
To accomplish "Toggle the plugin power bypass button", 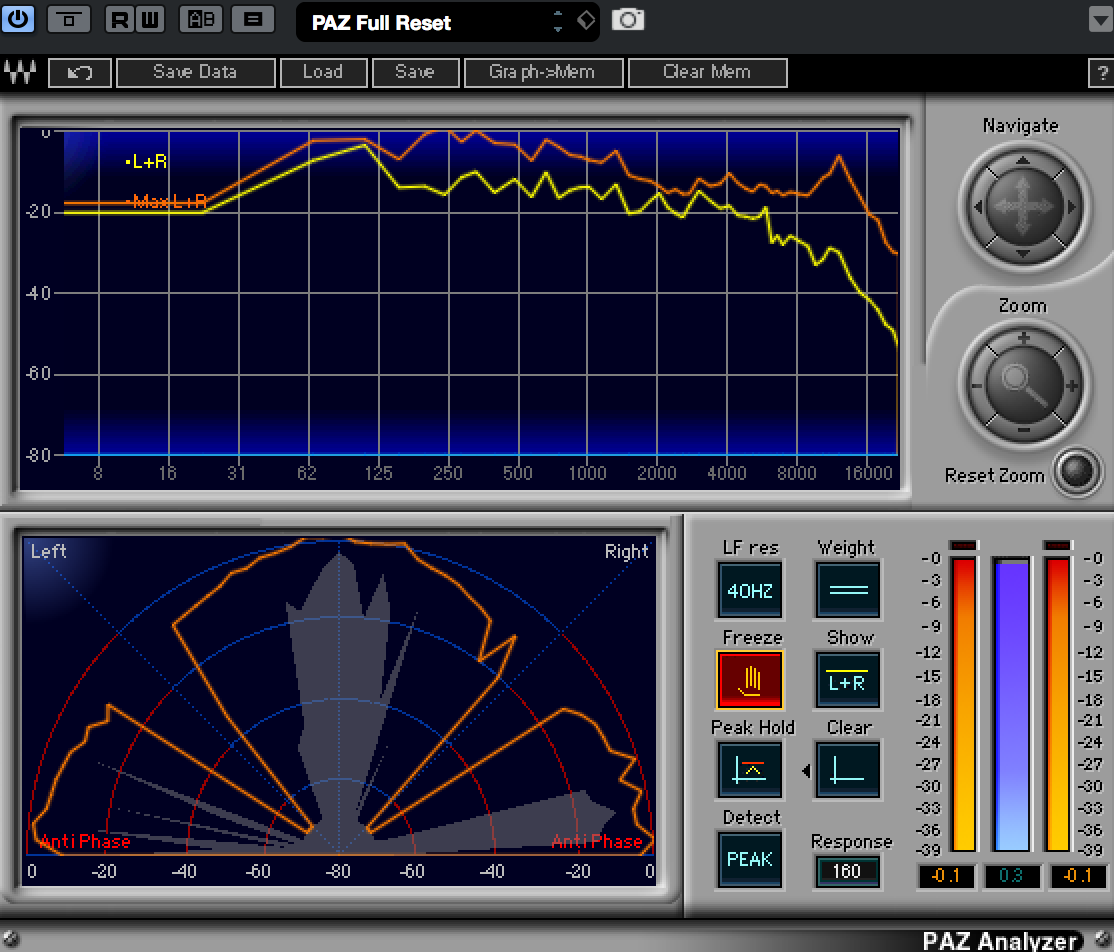I will coord(18,19).
